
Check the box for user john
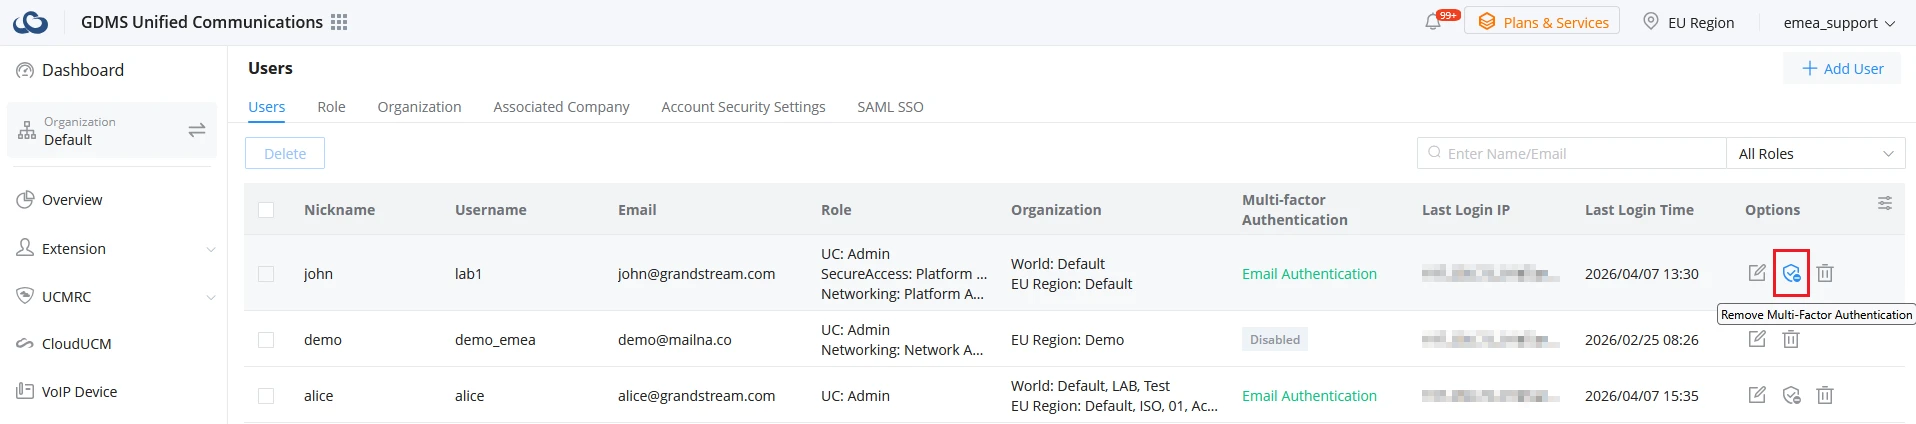click(266, 274)
